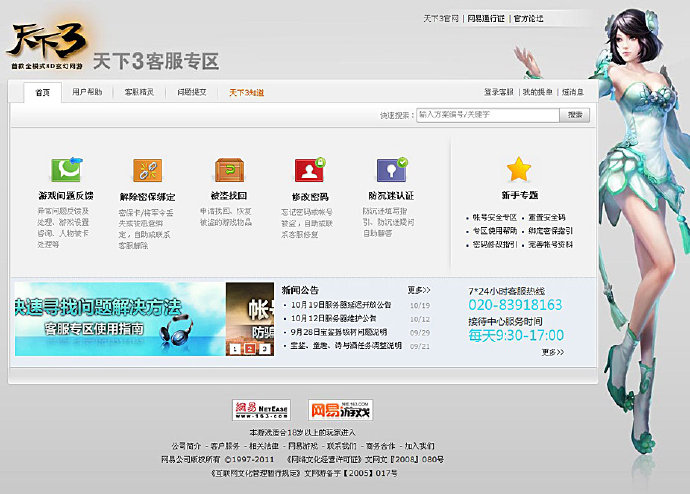The image size is (690, 494).
Task: Open the 公司简介 footer link
Action: point(186,446)
